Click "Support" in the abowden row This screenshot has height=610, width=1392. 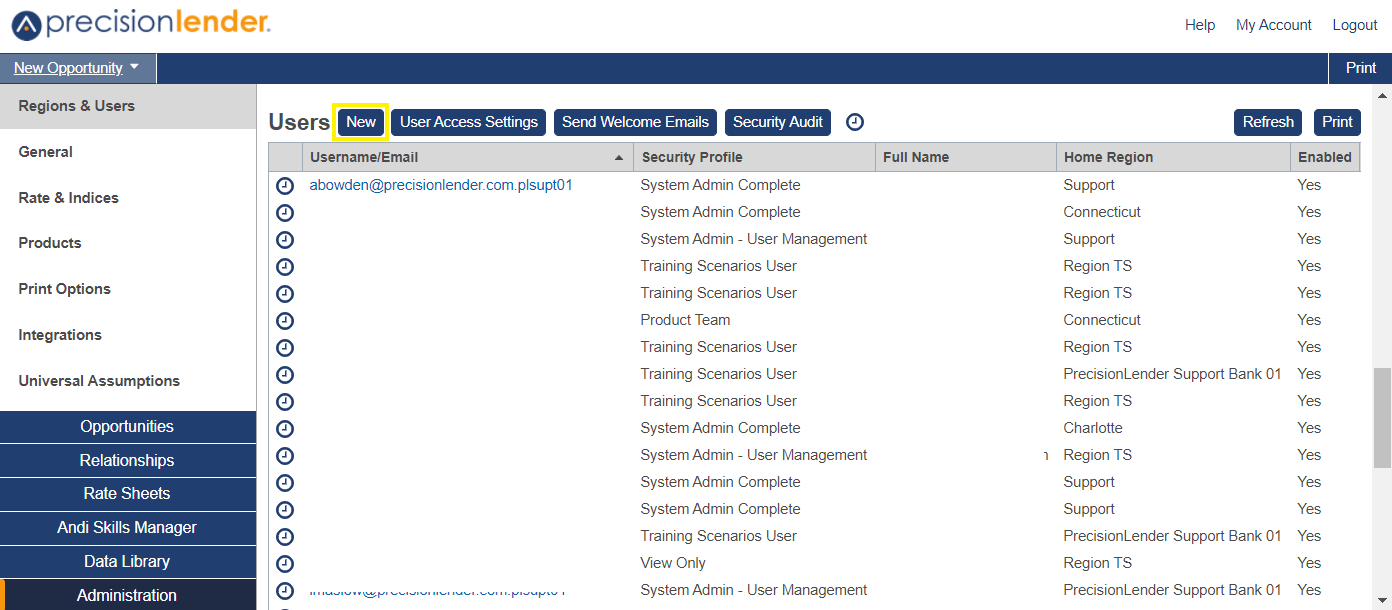coord(1089,185)
